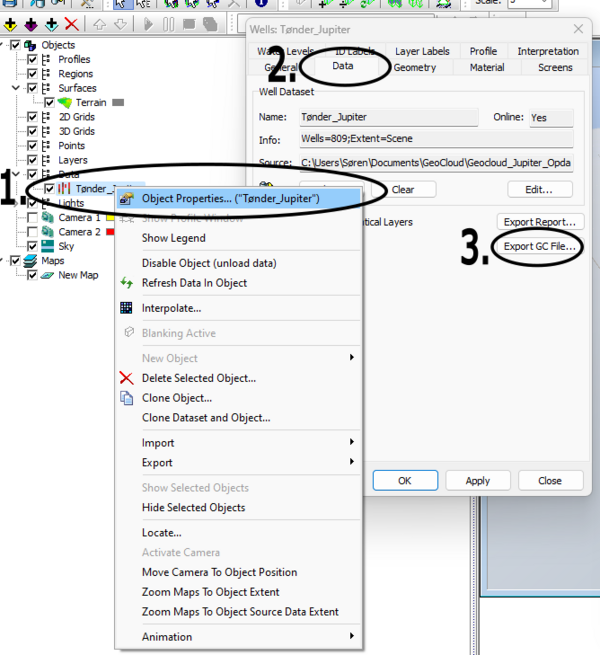Click the Tønder wells dataset icon
This screenshot has width=600, height=655.
click(x=64, y=188)
